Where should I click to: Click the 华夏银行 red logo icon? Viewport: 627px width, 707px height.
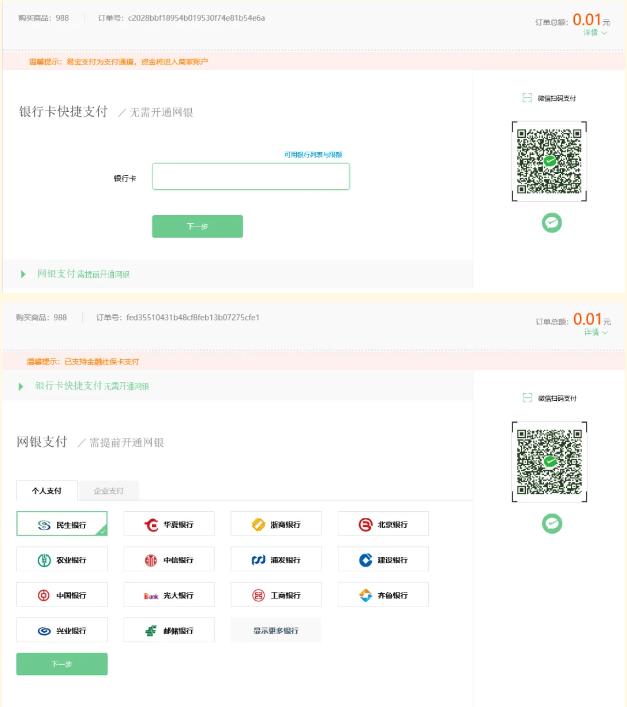(x=152, y=524)
